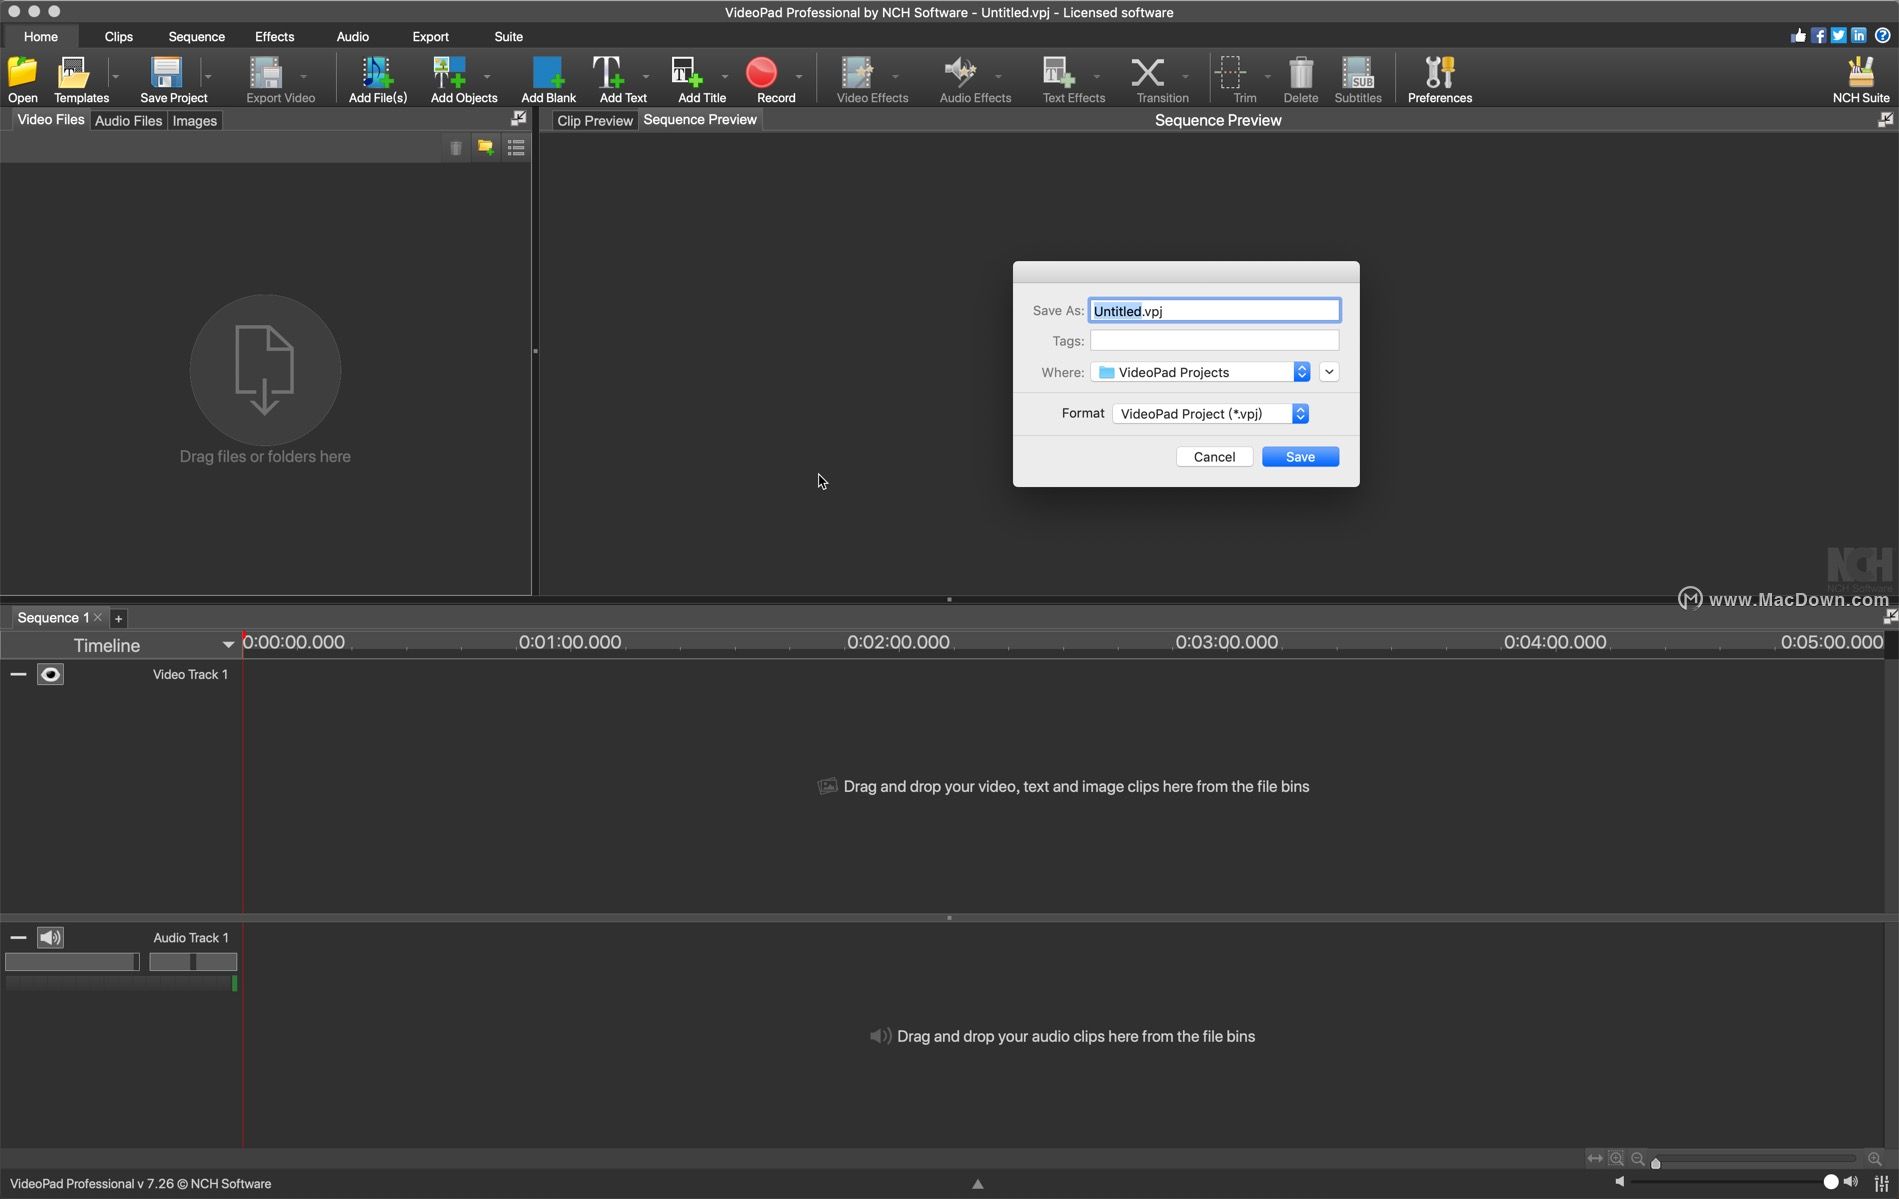Open the Export menu

(x=430, y=36)
